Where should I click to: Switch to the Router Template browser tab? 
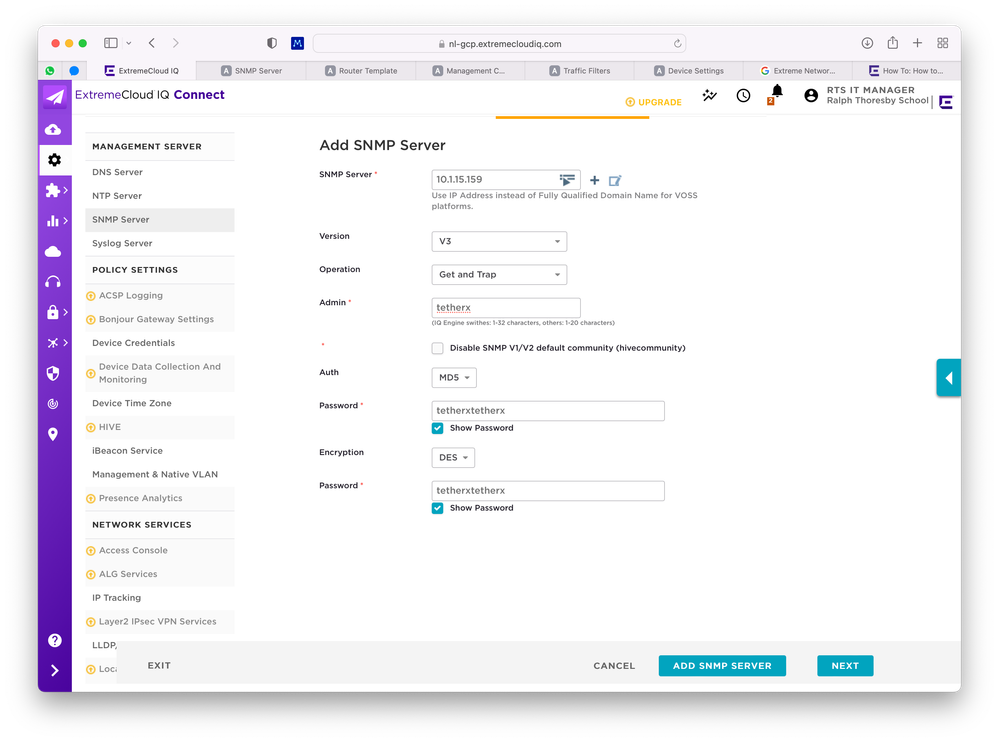(366, 71)
